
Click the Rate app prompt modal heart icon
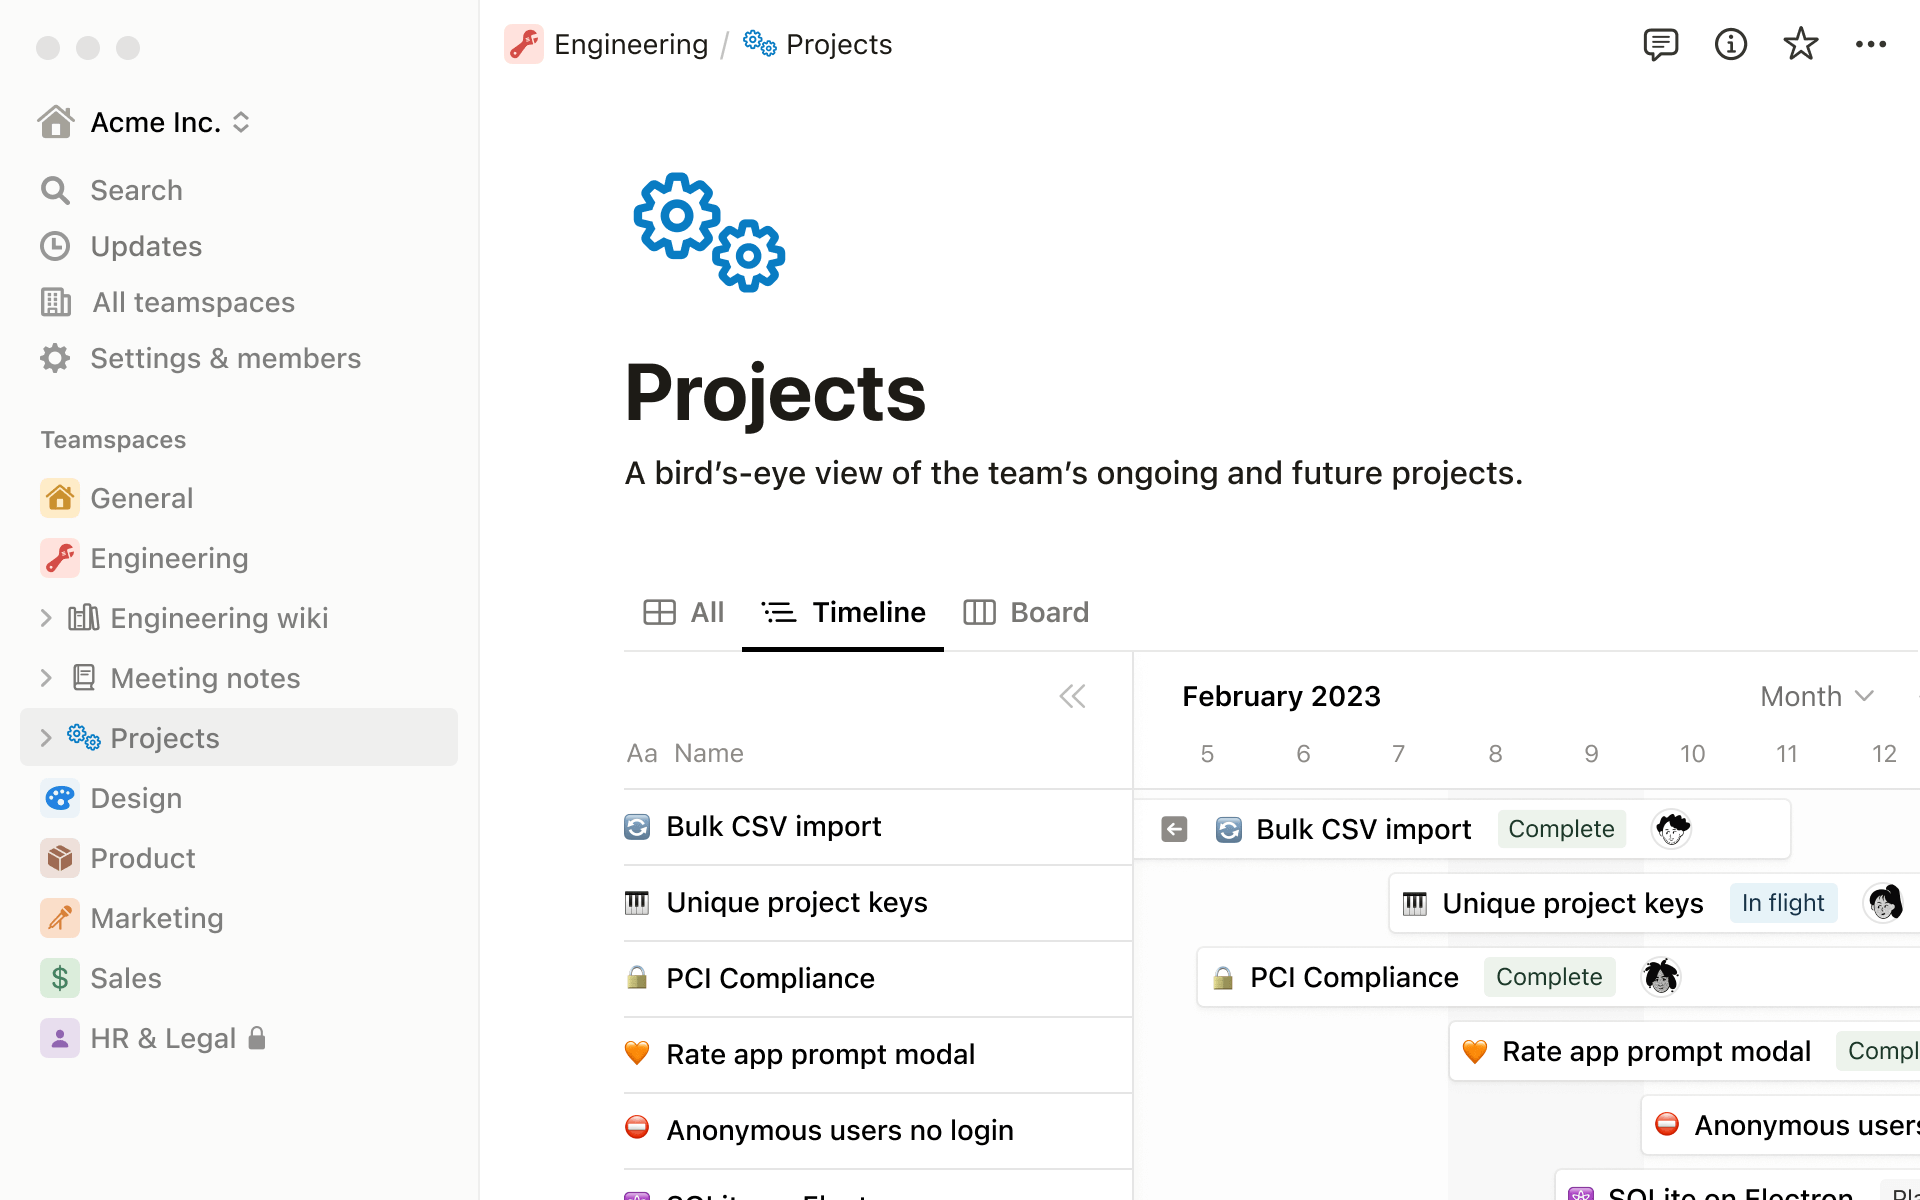point(637,1053)
